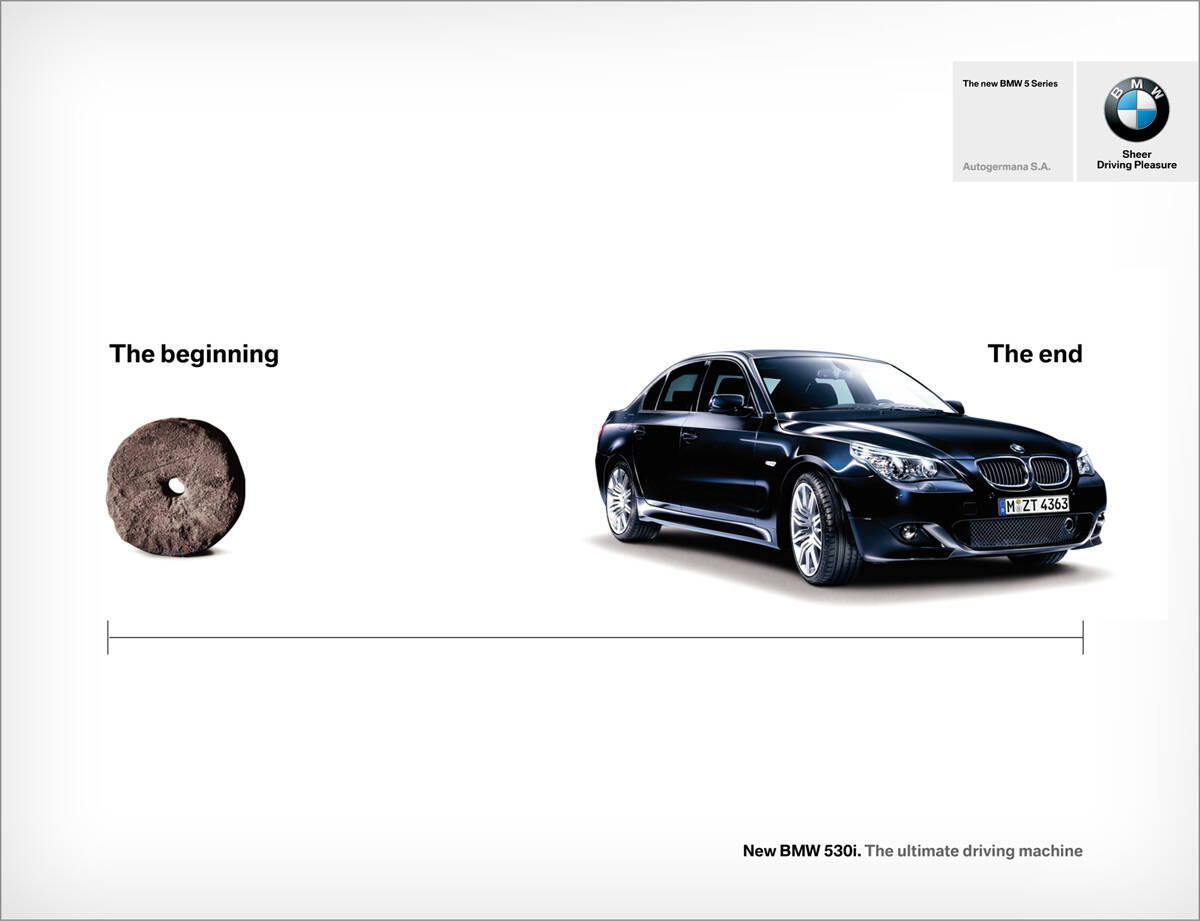The image size is (1200, 921).
Task: Select the 'The end' heading
Action: click(x=1034, y=354)
